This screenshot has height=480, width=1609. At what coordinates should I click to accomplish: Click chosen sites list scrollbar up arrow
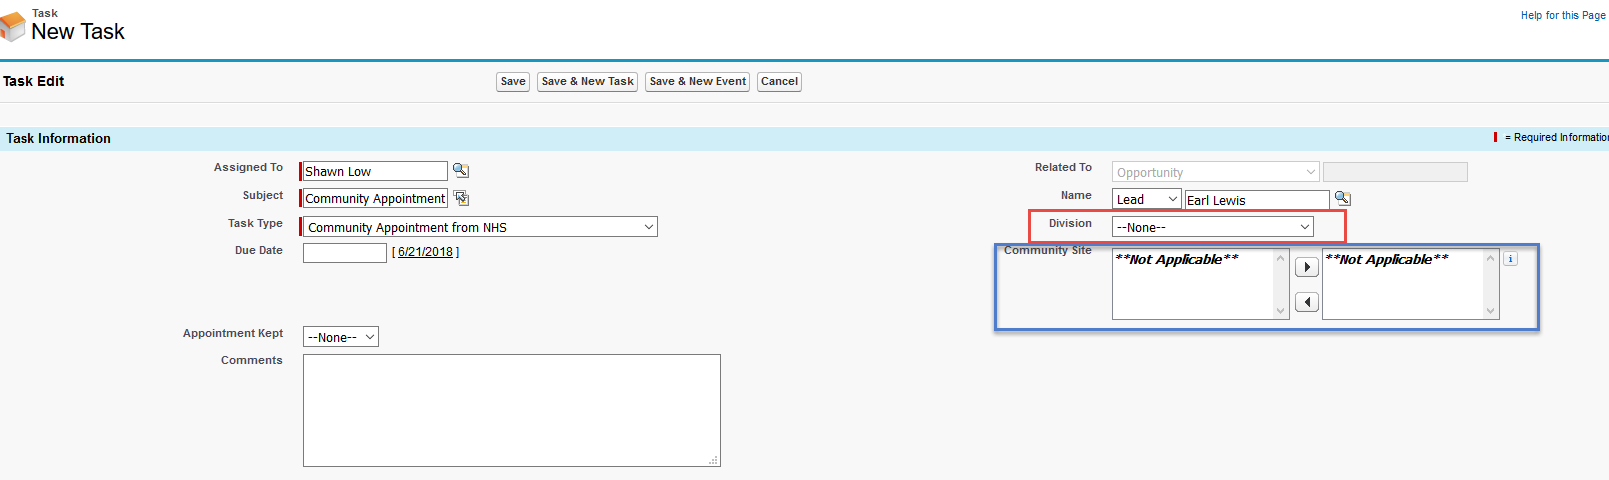pos(1491,258)
